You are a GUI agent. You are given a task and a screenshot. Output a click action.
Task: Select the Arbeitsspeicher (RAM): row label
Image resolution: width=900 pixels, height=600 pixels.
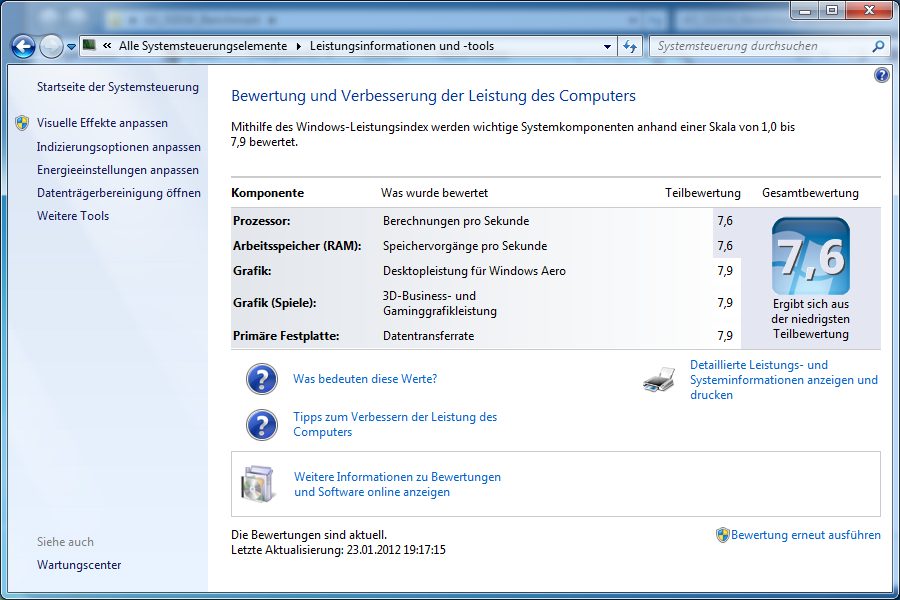click(x=297, y=246)
